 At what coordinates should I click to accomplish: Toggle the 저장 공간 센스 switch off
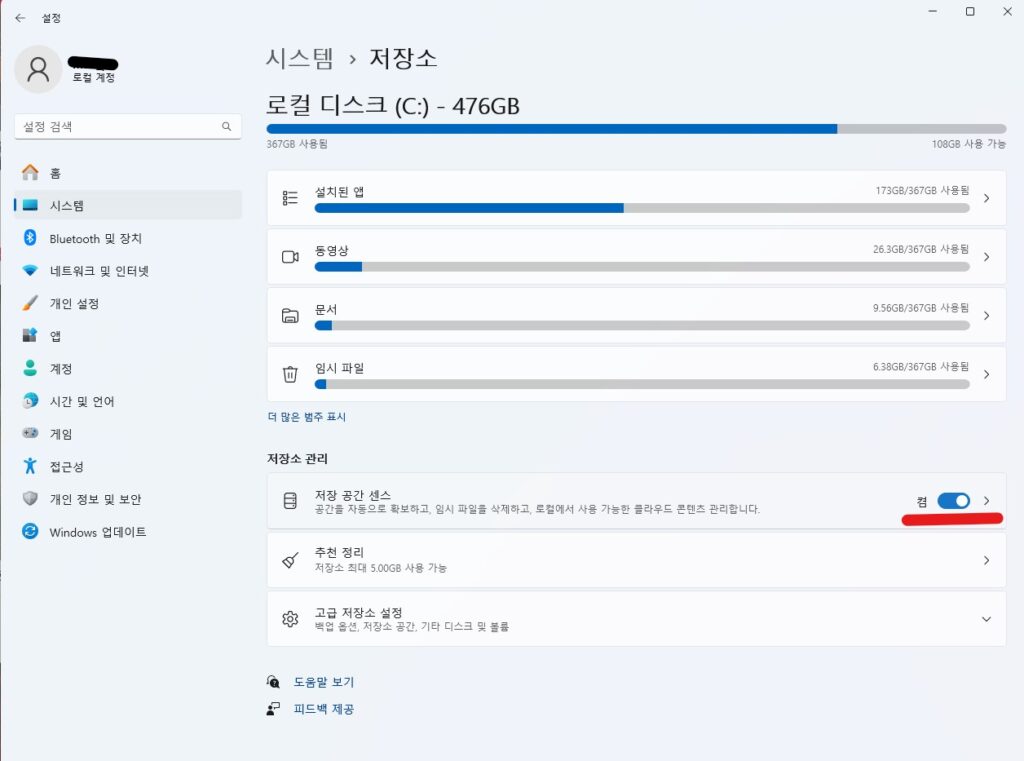click(953, 501)
